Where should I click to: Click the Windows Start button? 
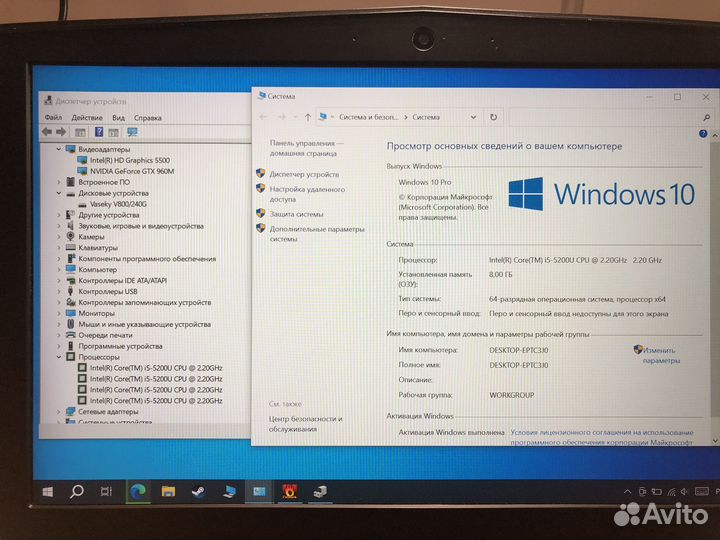click(x=47, y=492)
